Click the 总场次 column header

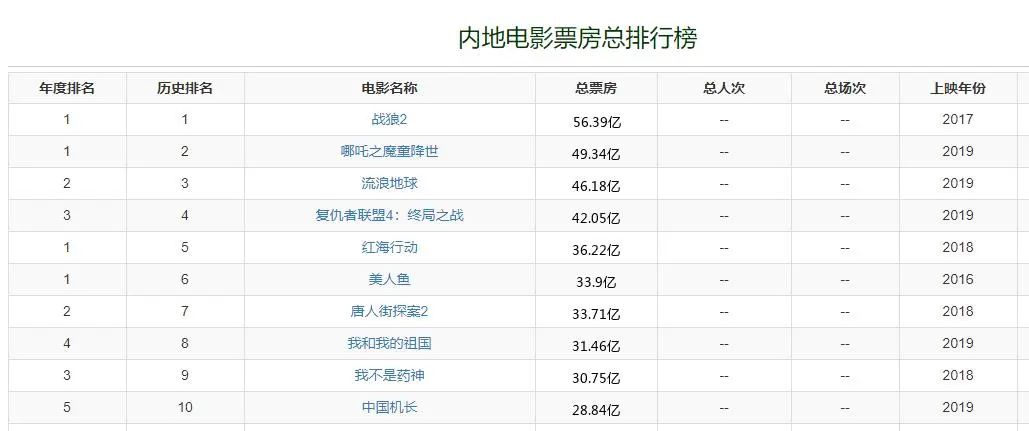click(845, 89)
